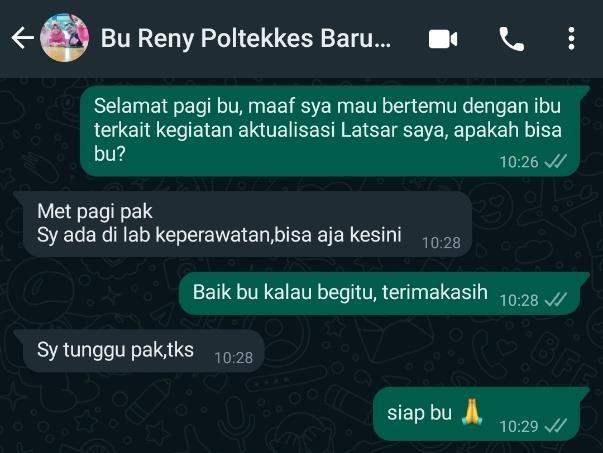Click the 10:26 timestamp on first message

519,162
